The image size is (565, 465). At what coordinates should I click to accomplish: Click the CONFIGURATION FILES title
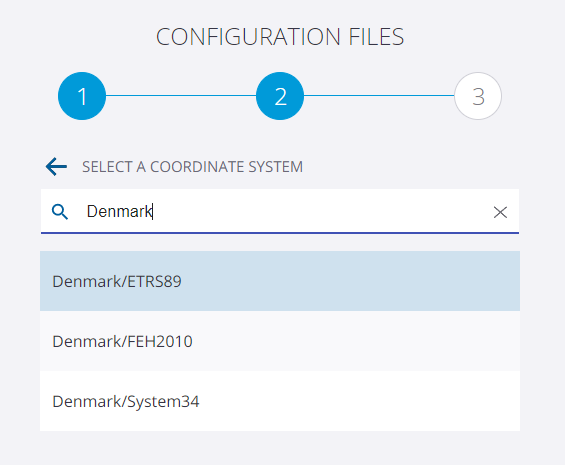click(280, 37)
